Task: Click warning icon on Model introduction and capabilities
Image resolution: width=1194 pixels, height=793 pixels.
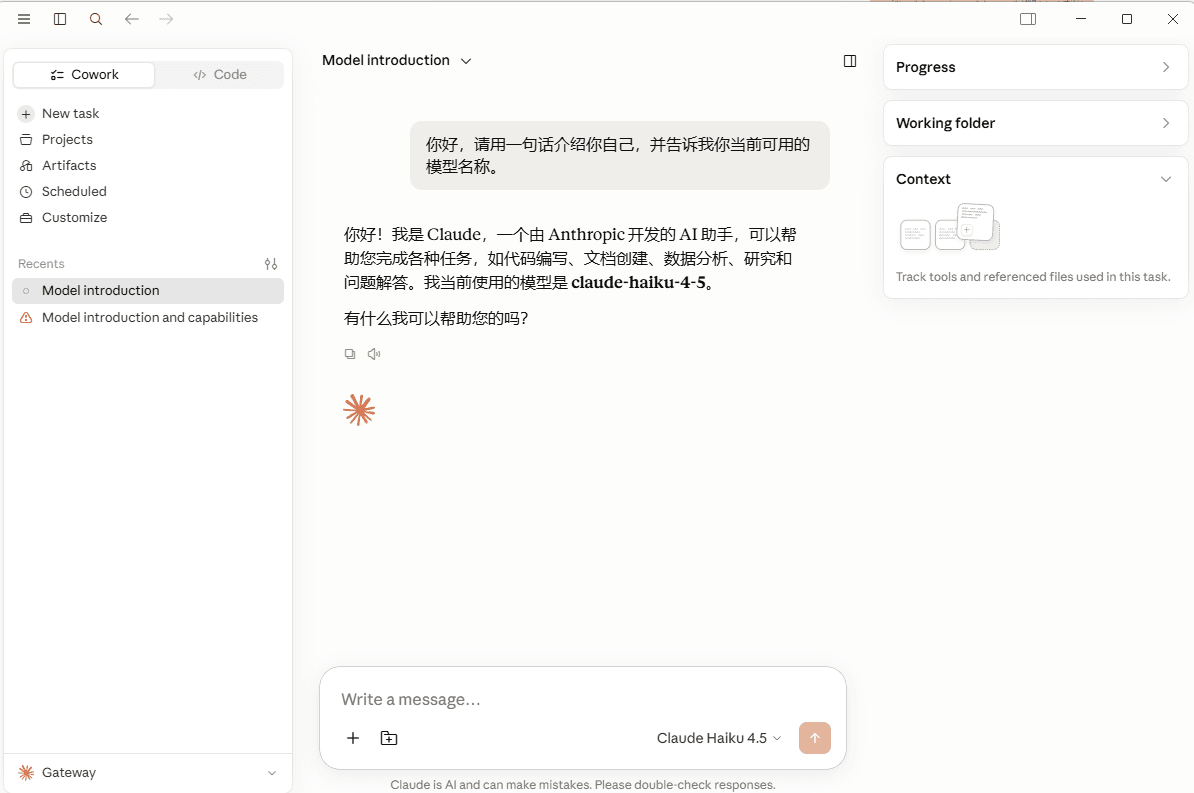Action: [x=26, y=318]
